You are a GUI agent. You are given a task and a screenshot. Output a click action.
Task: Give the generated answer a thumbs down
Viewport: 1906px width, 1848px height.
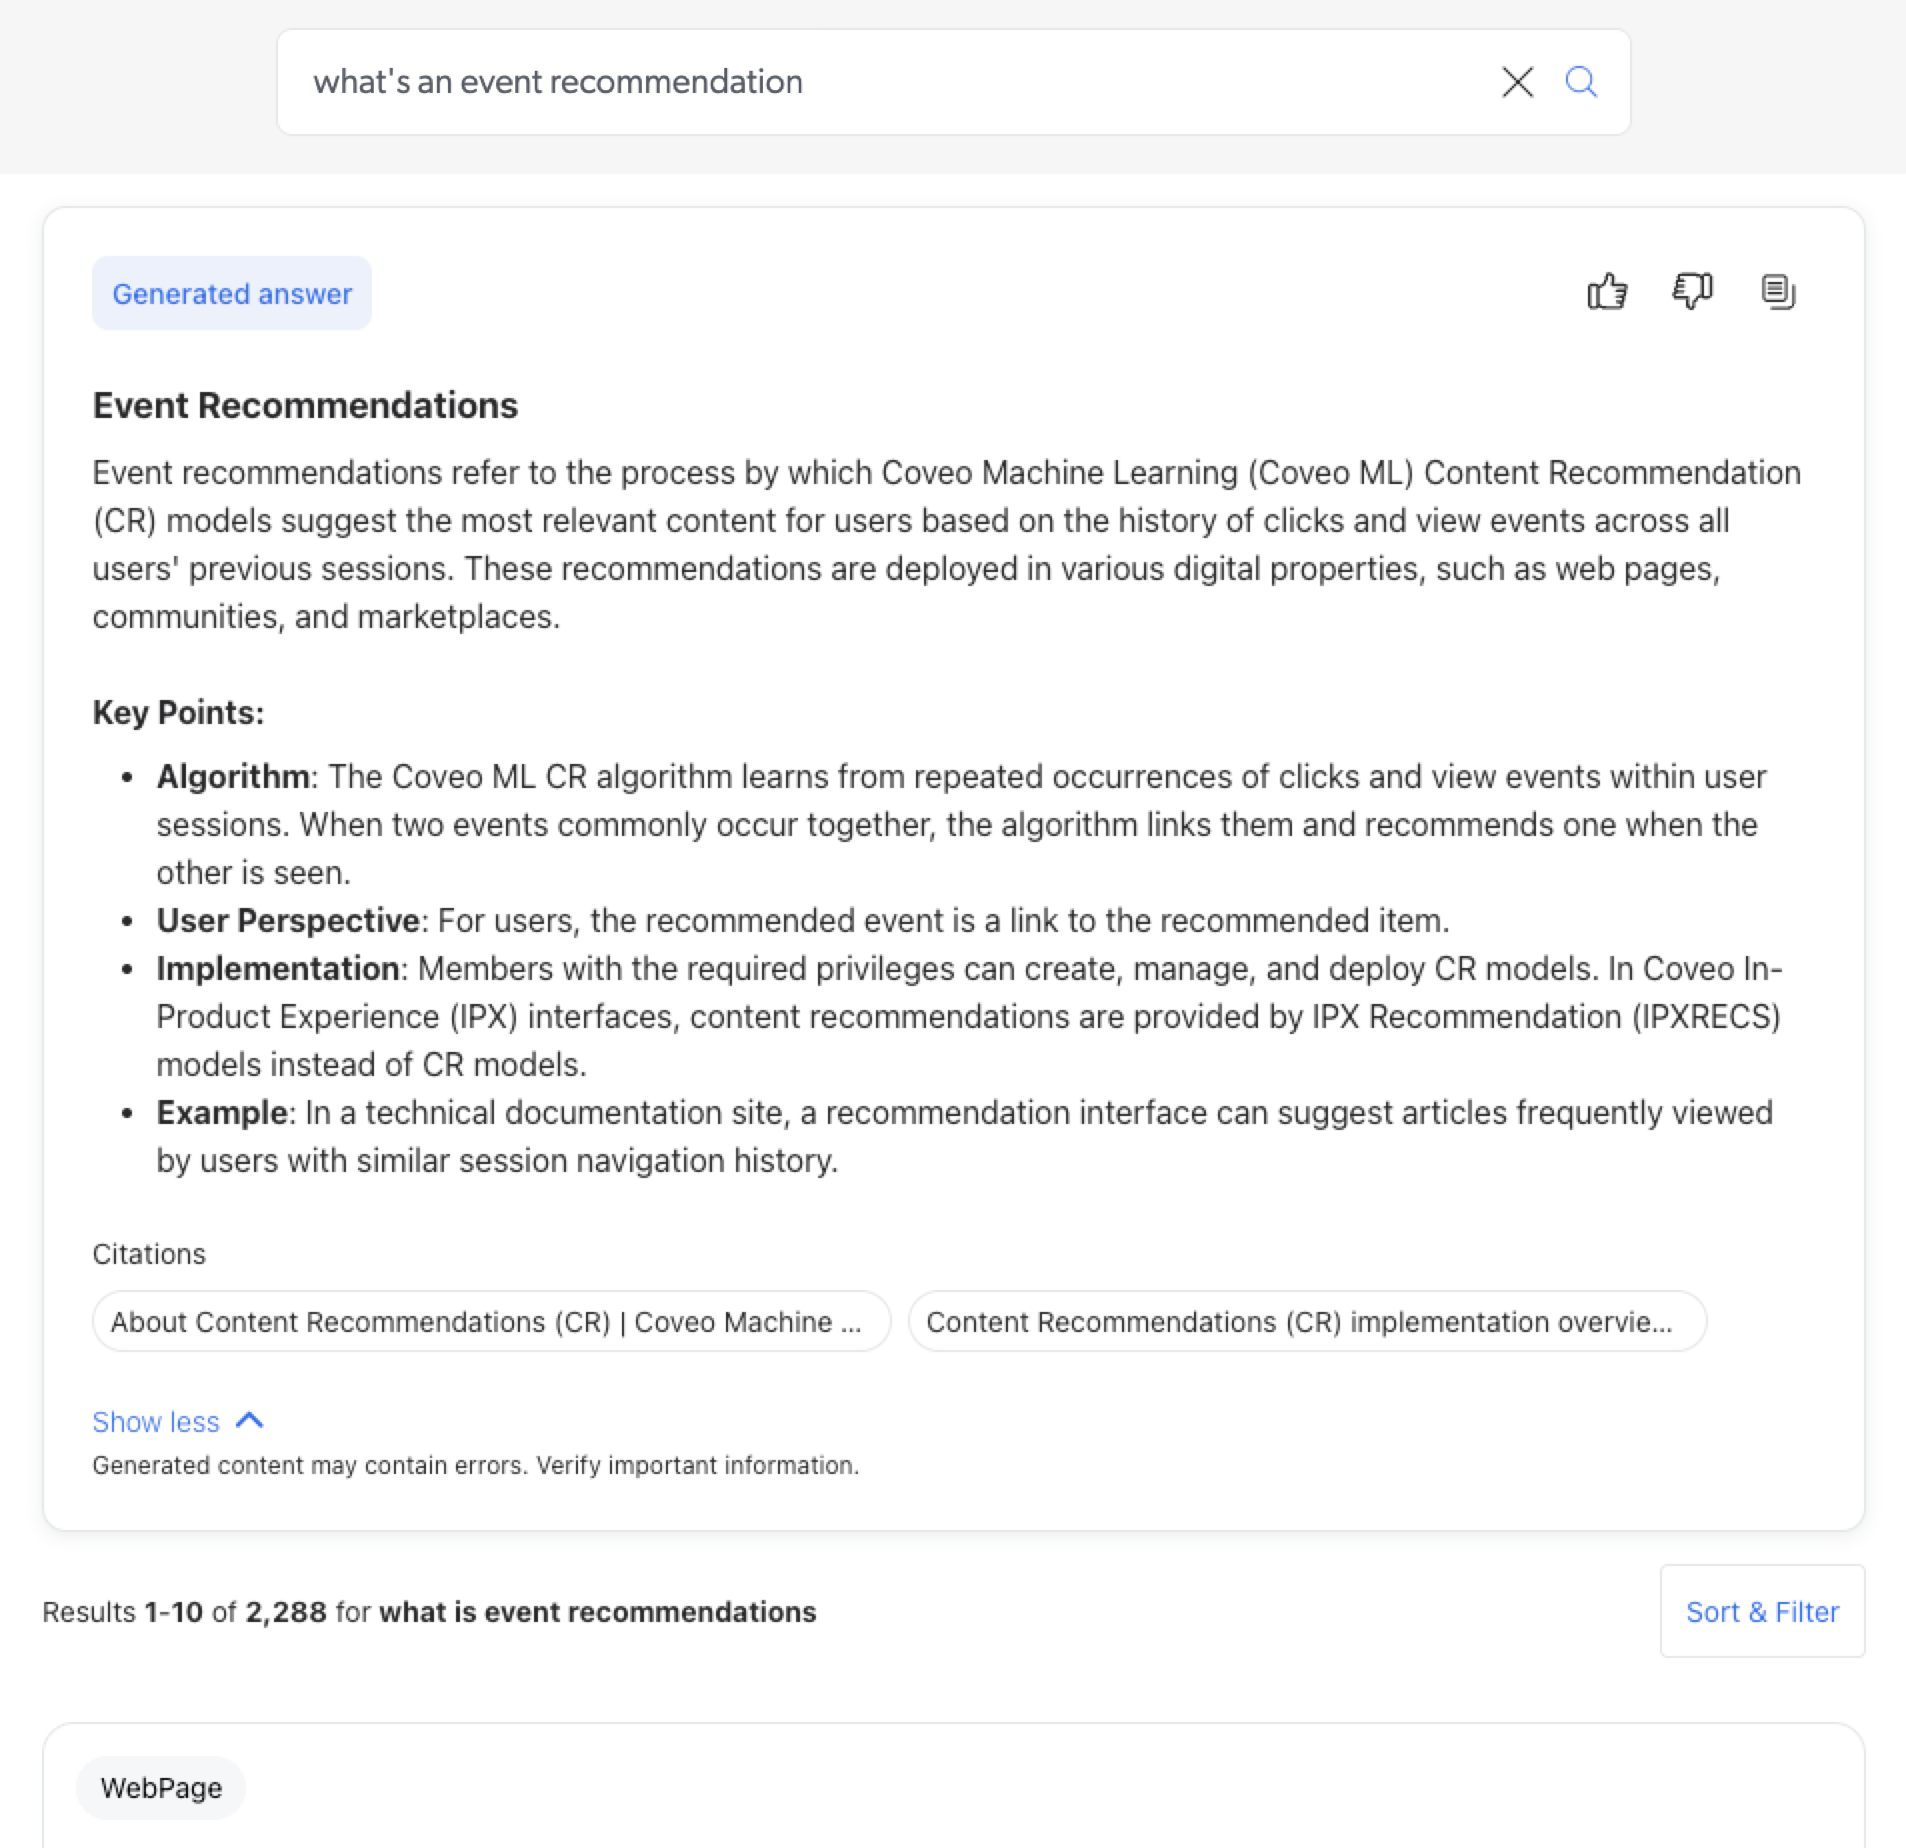pyautogui.click(x=1692, y=291)
